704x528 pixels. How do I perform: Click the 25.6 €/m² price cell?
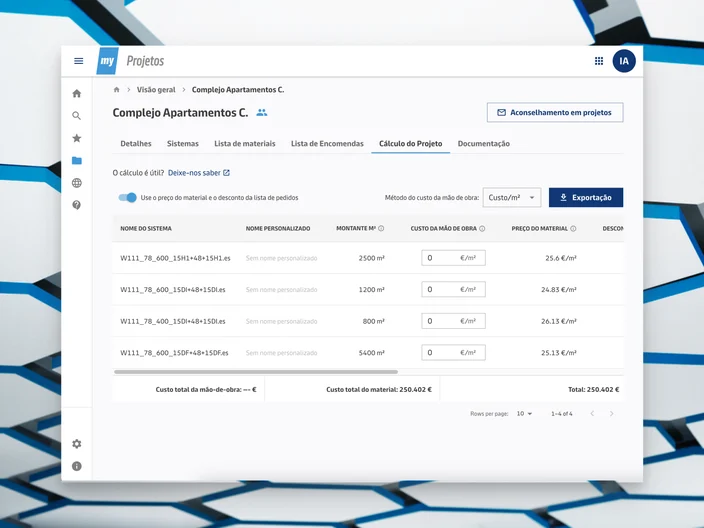tap(561, 258)
